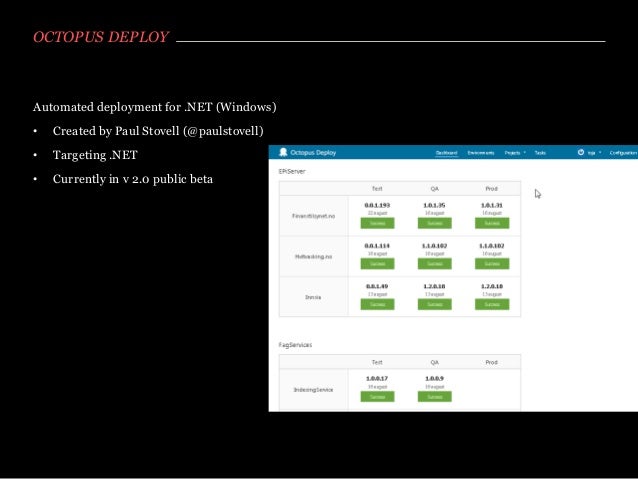Click the QA column header in EPiServer table
The height and width of the screenshot is (479, 638).
pos(435,188)
